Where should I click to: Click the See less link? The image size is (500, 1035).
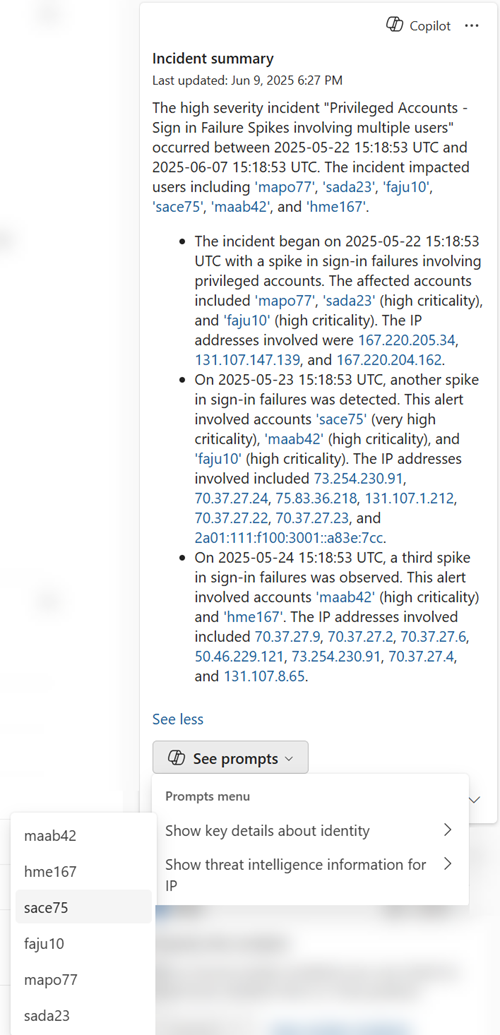pyautogui.click(x=178, y=719)
